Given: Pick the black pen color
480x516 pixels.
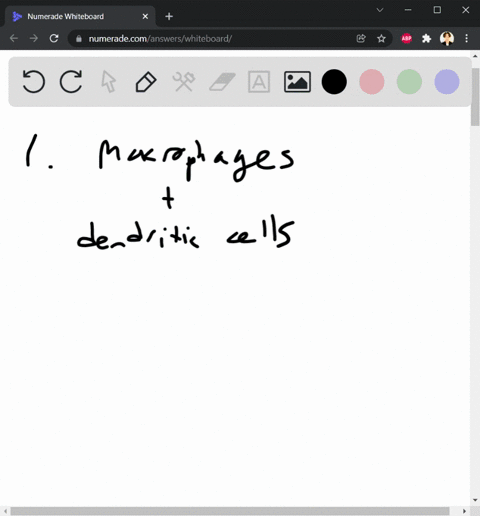Looking at the screenshot, I should pos(334,82).
